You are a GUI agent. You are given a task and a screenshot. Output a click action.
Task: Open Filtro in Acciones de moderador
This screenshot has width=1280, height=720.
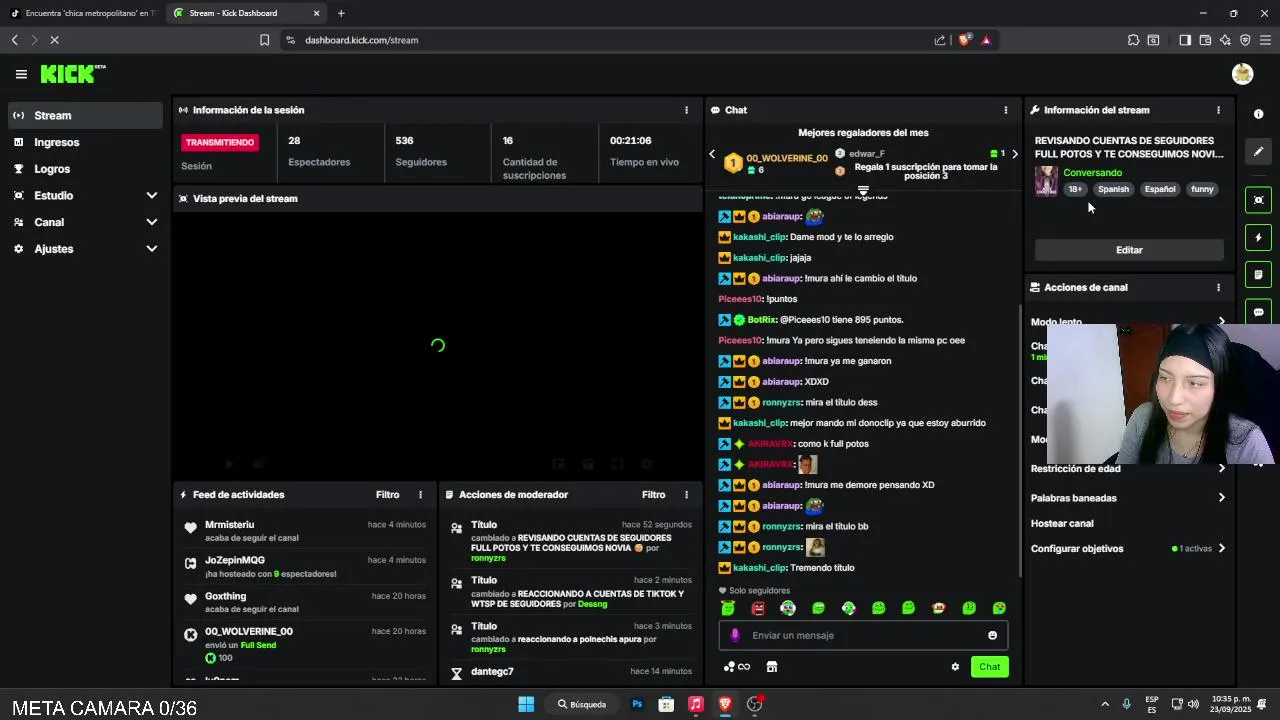click(x=653, y=495)
